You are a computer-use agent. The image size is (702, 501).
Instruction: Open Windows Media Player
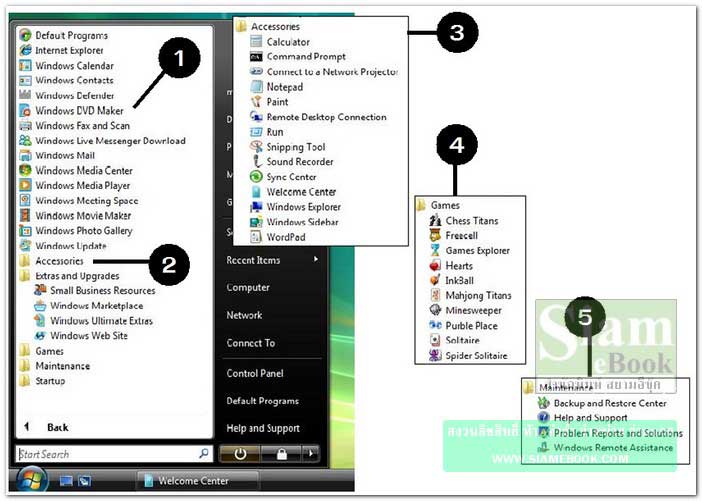pos(75,185)
